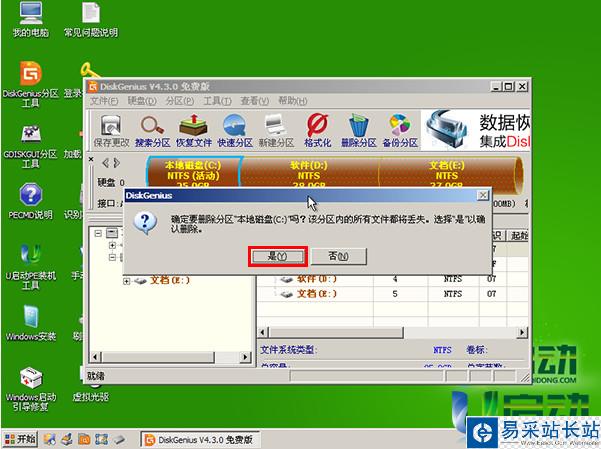Select 文档(E:) row in partition table
601x449 pixels.
tap(392, 294)
